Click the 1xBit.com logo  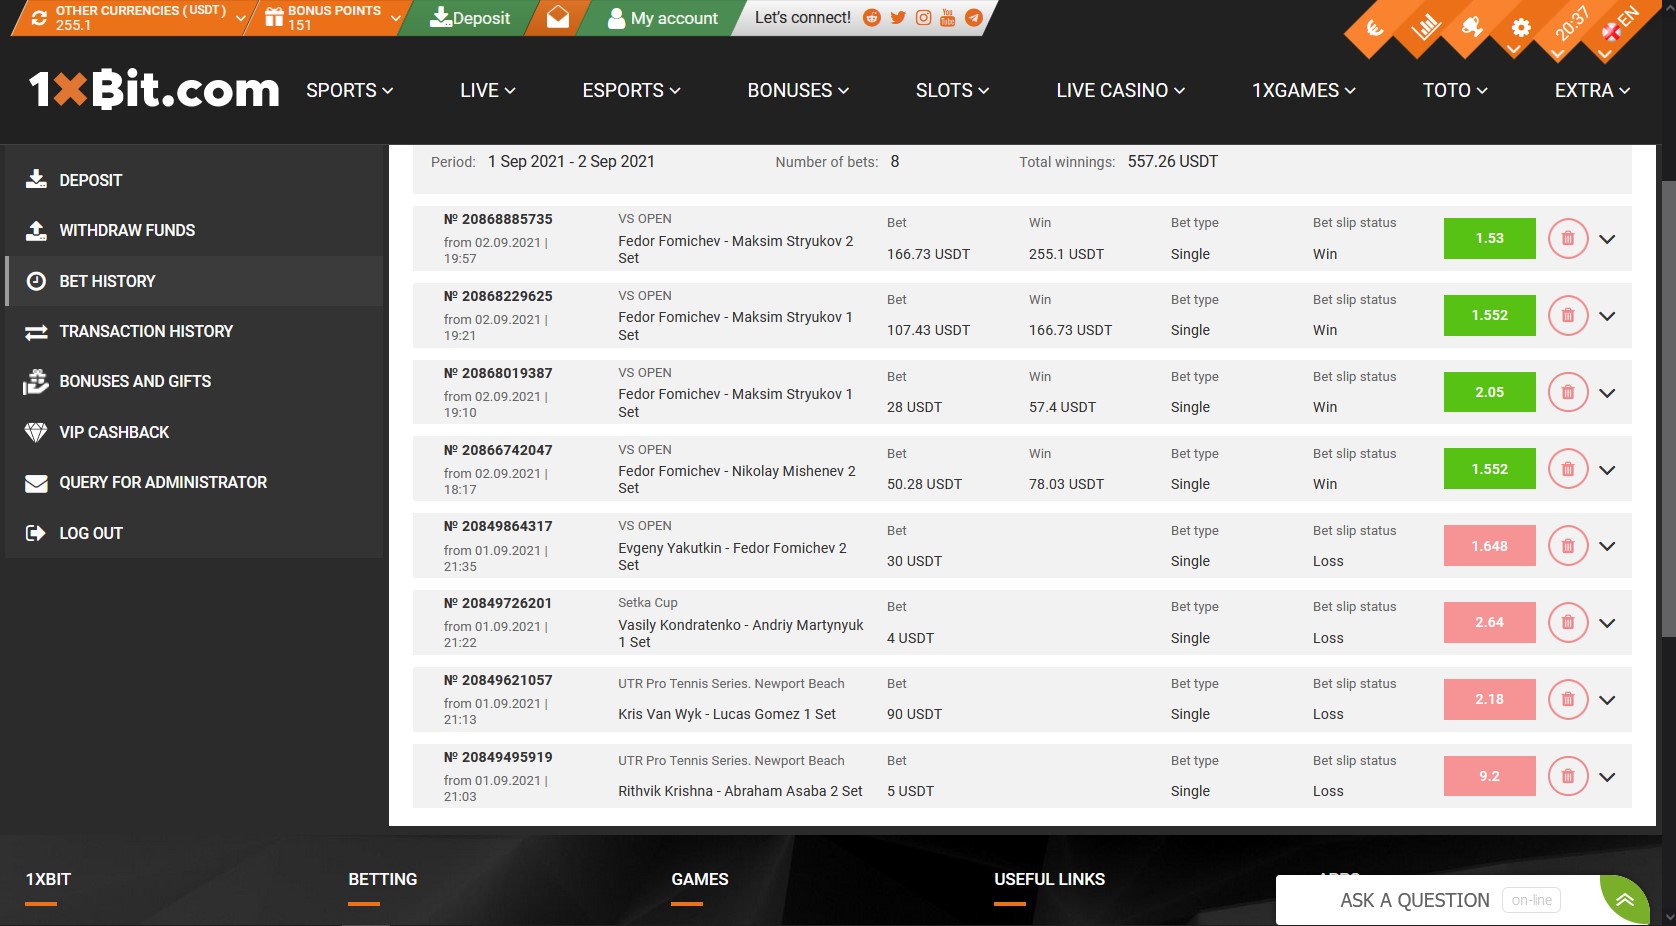point(154,89)
